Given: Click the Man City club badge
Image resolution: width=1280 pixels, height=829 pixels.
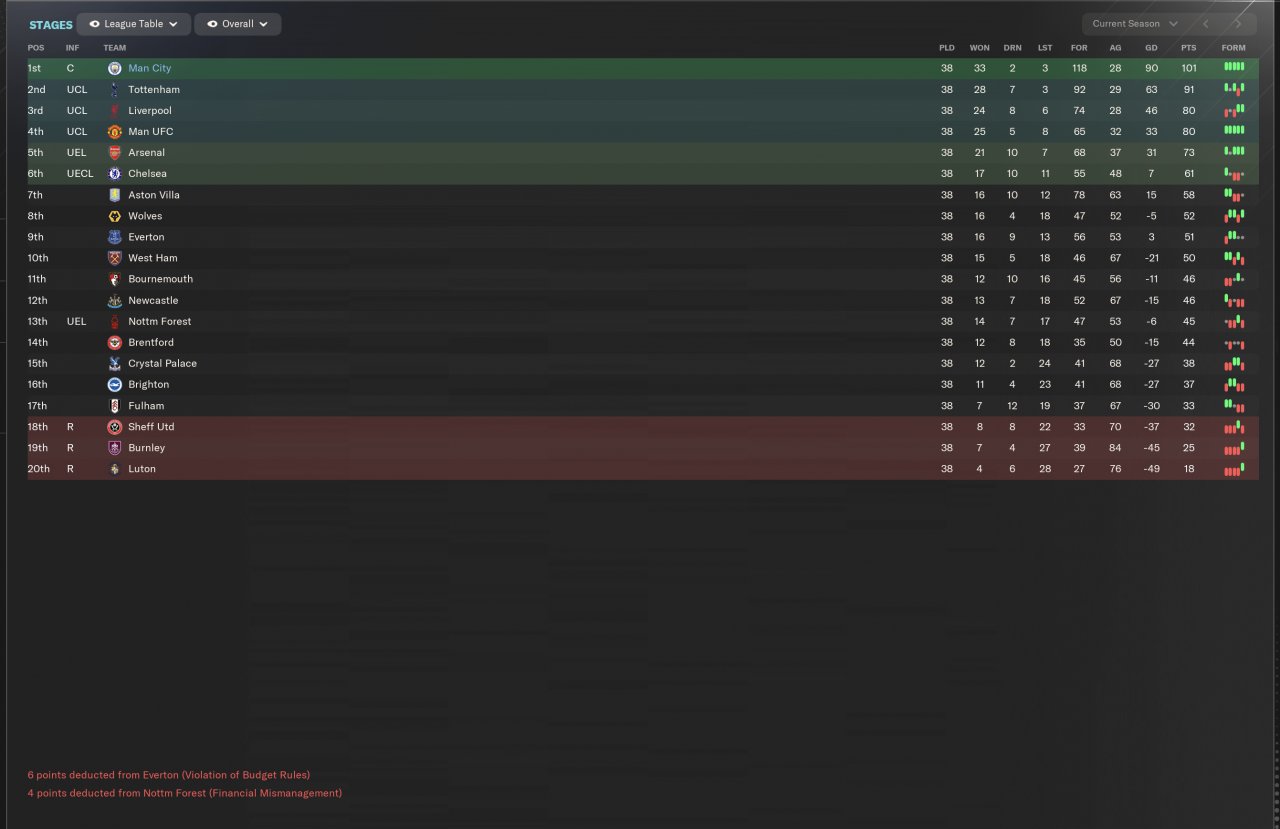Looking at the screenshot, I should pyautogui.click(x=114, y=68).
